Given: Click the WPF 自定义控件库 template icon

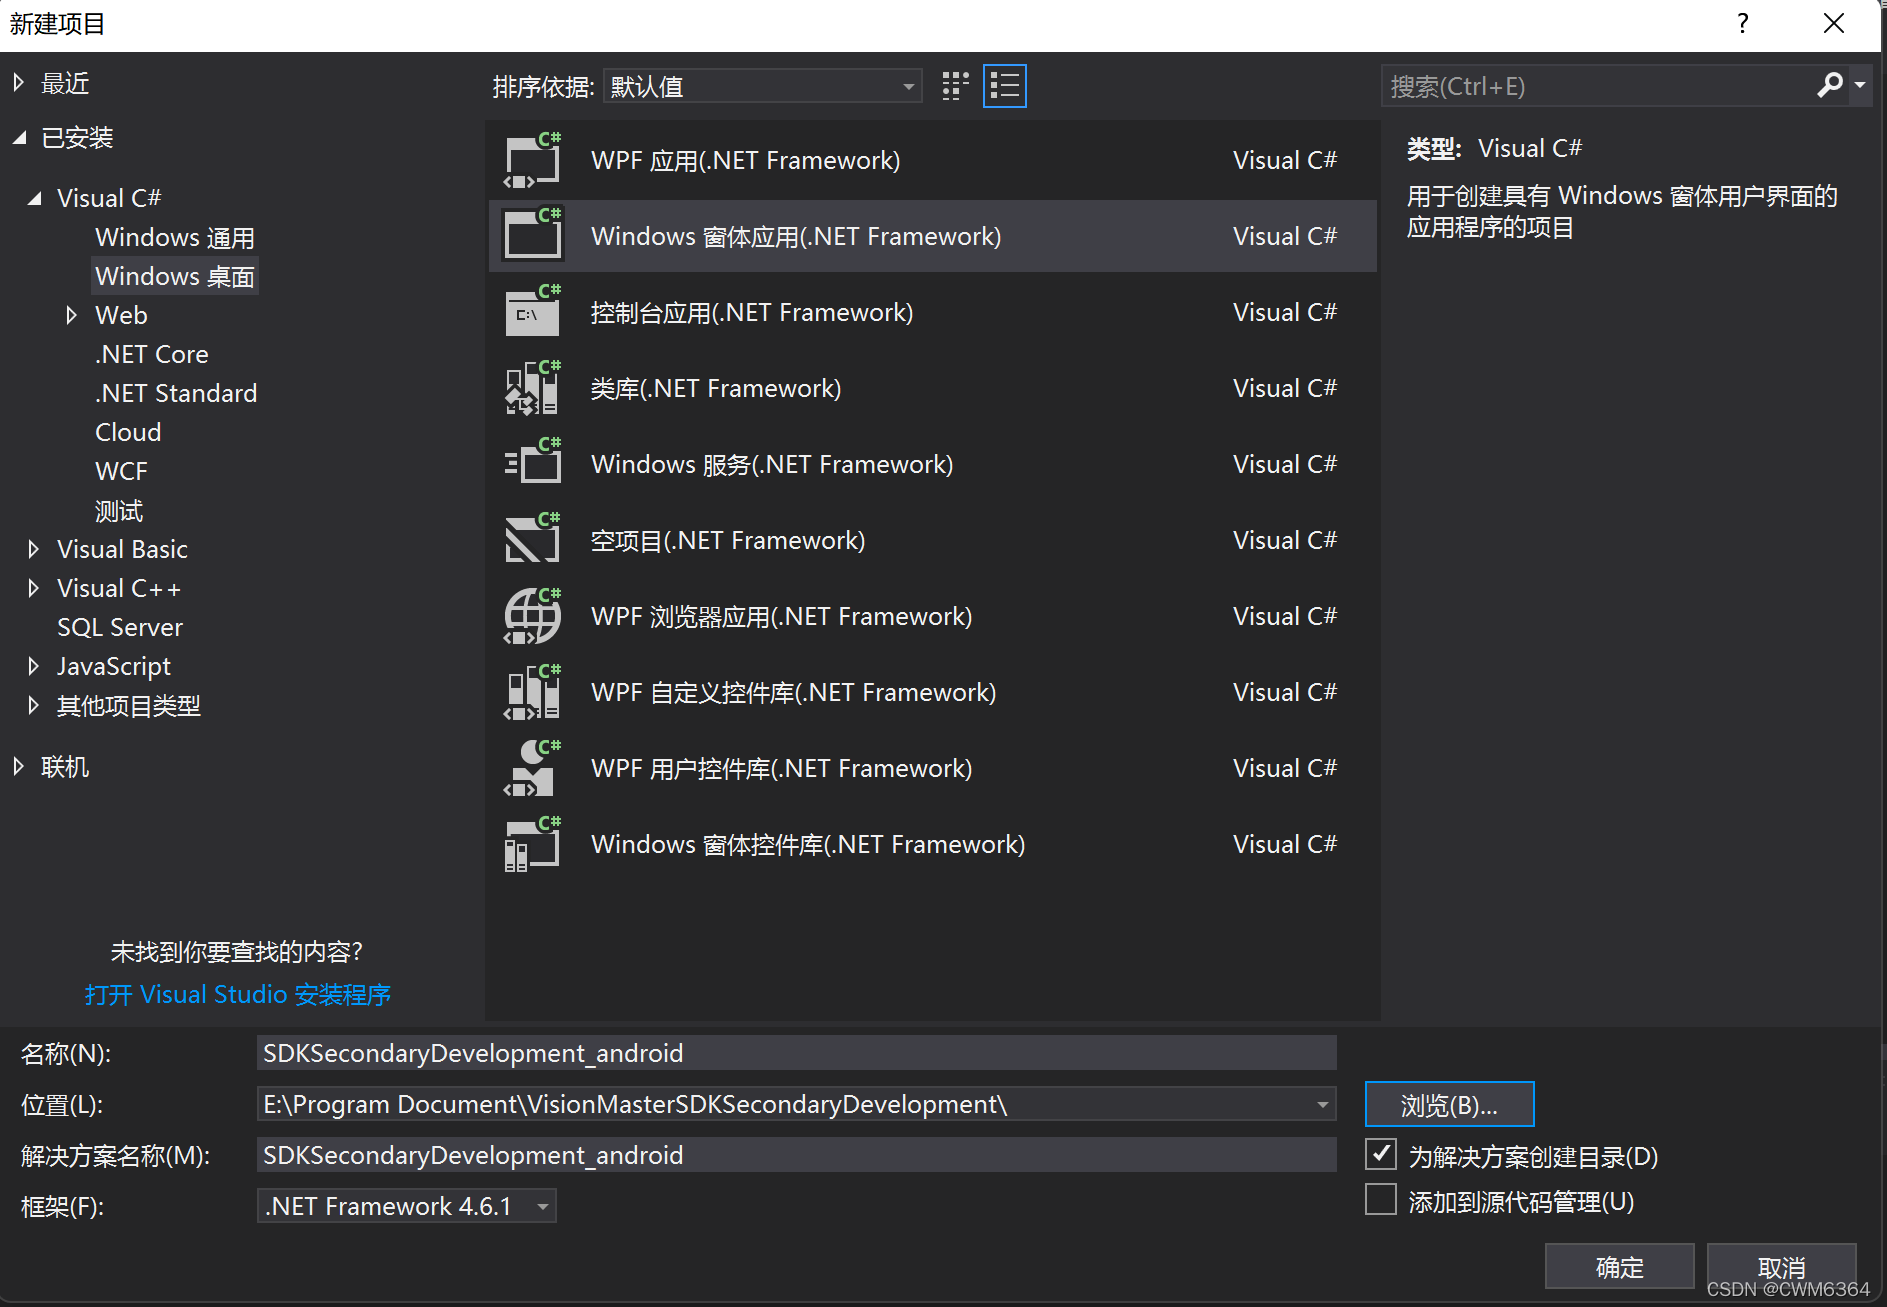Looking at the screenshot, I should [x=533, y=692].
